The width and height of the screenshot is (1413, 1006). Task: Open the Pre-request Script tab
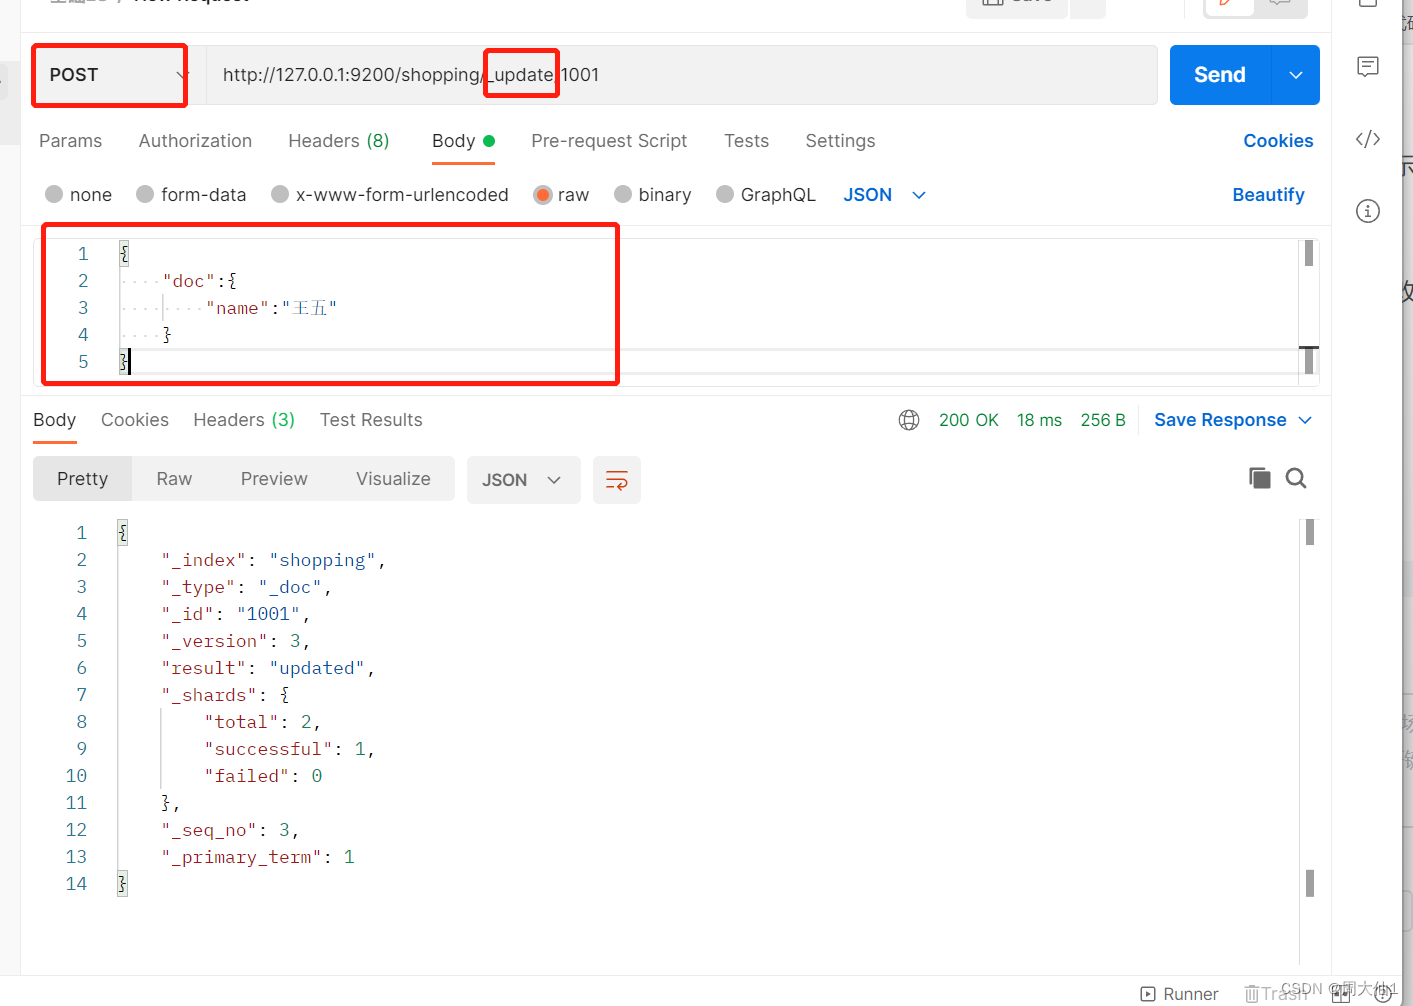click(x=609, y=141)
